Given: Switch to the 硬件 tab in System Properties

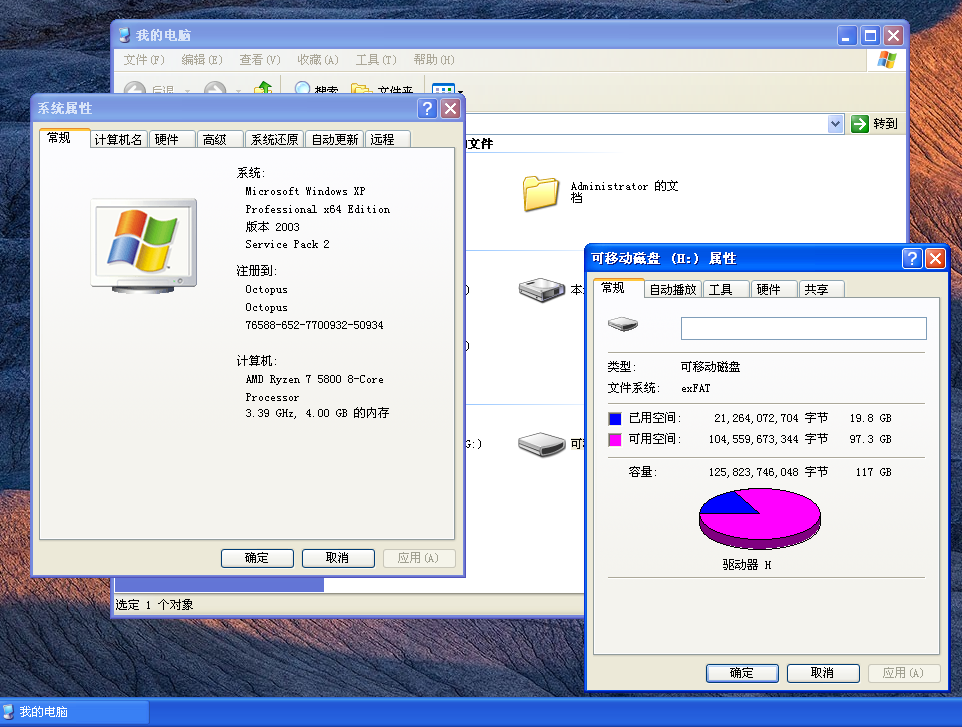Looking at the screenshot, I should click(172, 140).
